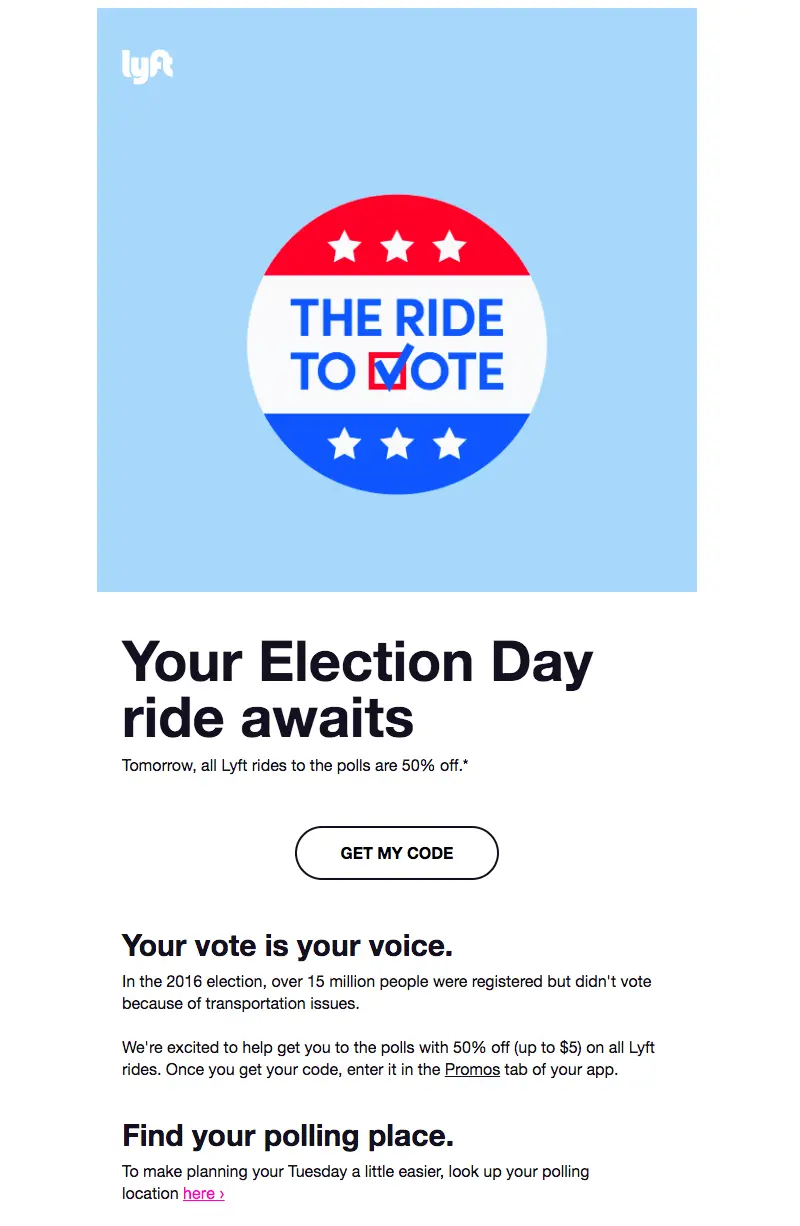
Task: Click the left star in red band
Action: pos(344,246)
